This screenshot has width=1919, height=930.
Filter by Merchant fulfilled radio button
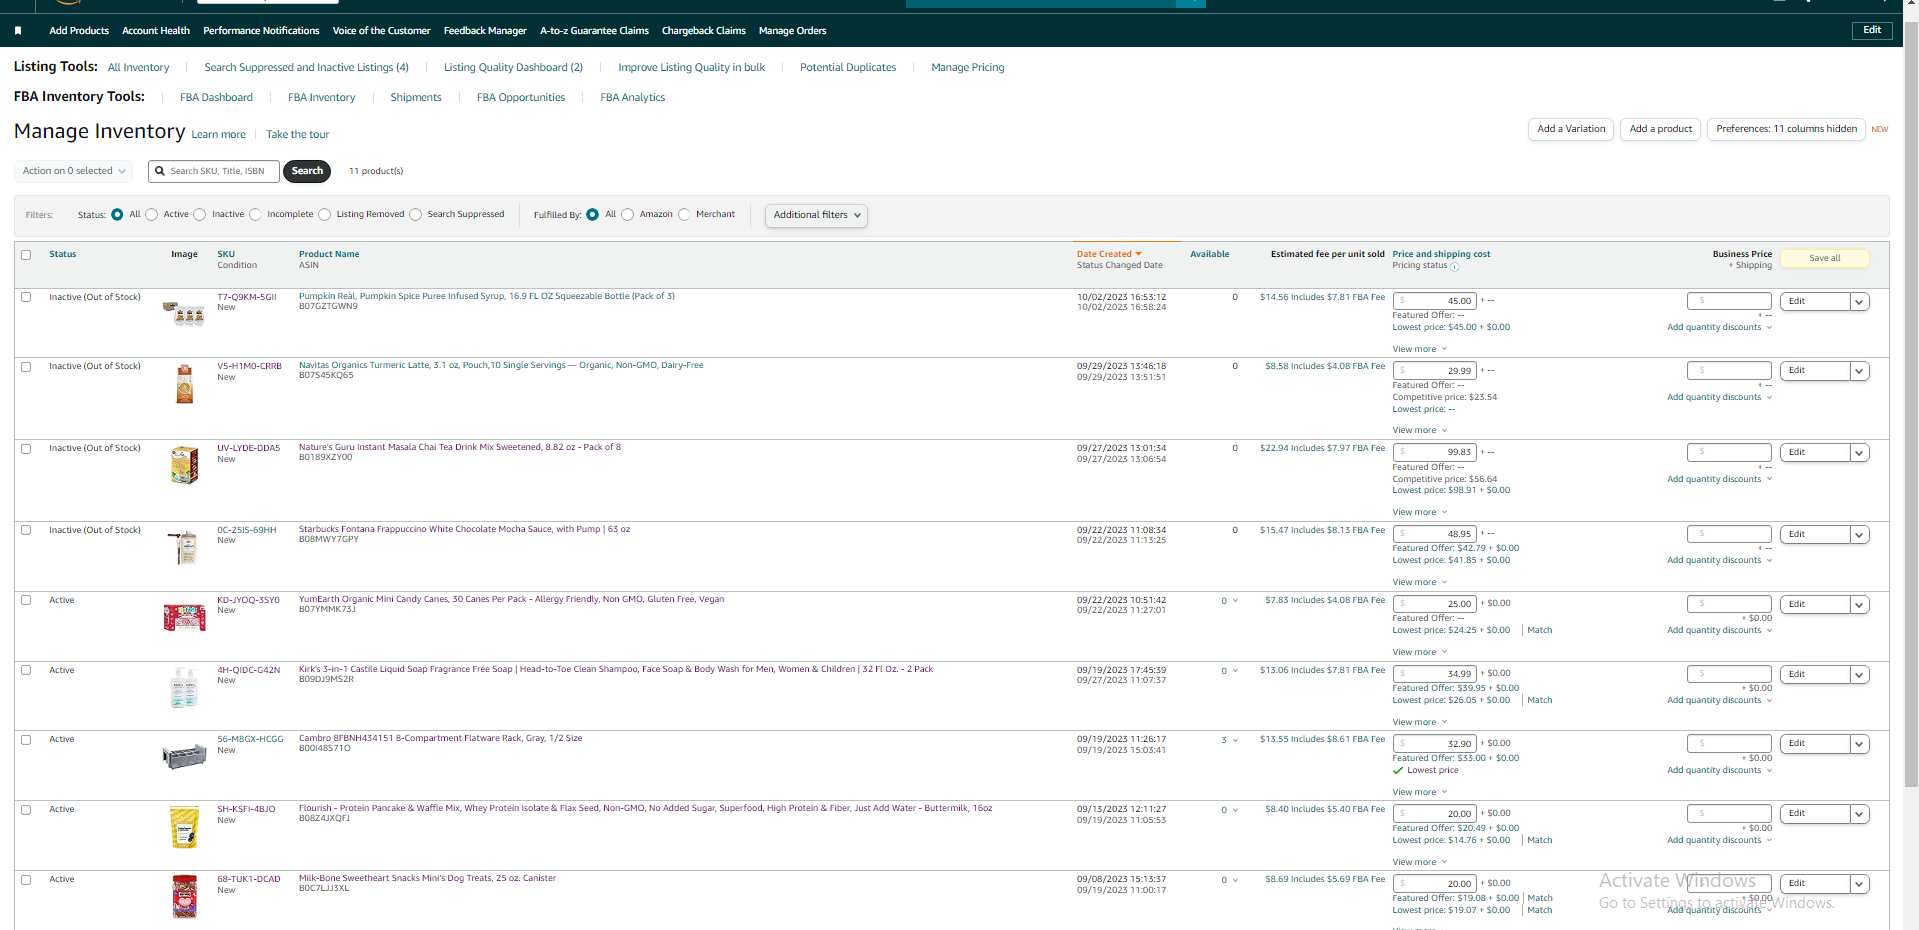[684, 215]
